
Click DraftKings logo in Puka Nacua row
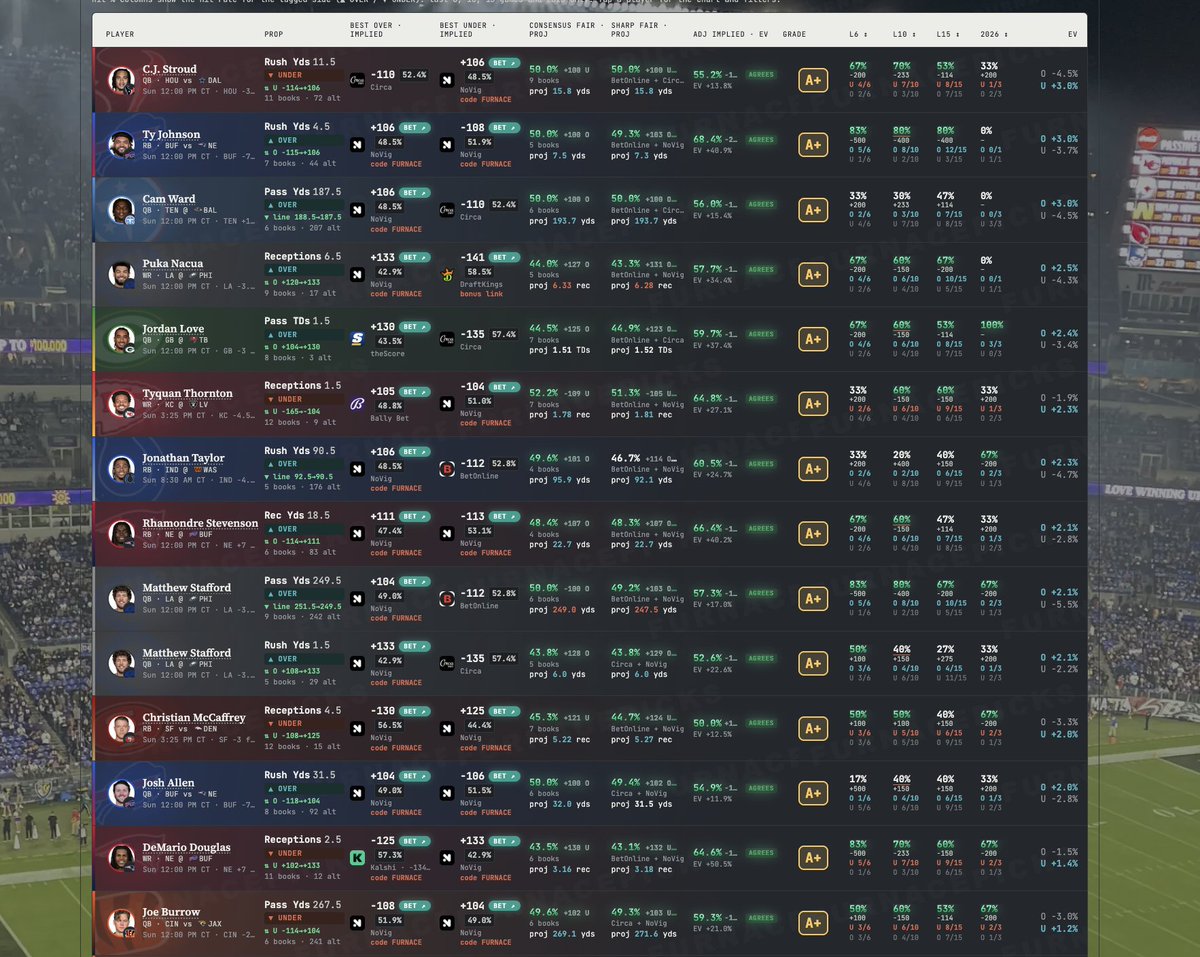tap(447, 275)
